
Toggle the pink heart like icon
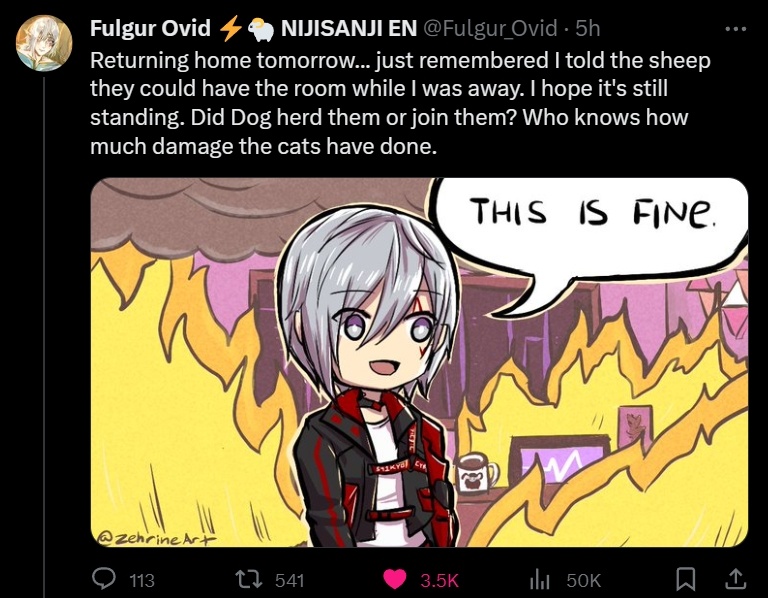(x=394, y=579)
